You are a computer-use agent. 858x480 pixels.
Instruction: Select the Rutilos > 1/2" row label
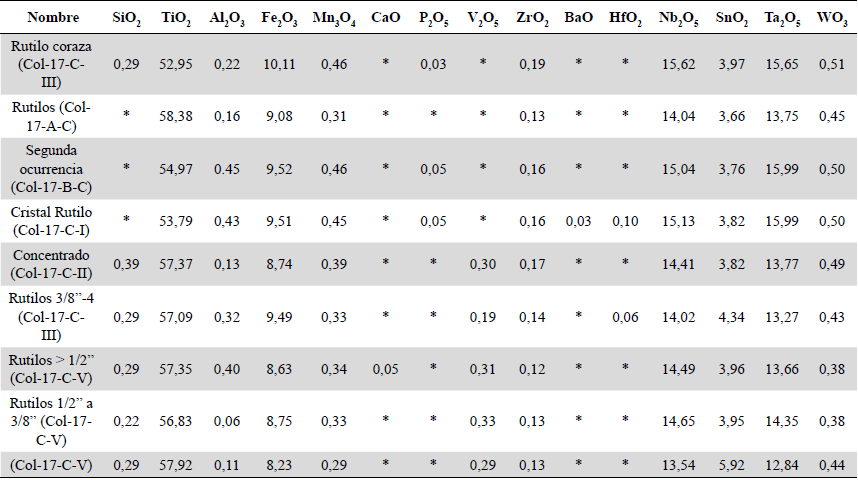point(49,368)
